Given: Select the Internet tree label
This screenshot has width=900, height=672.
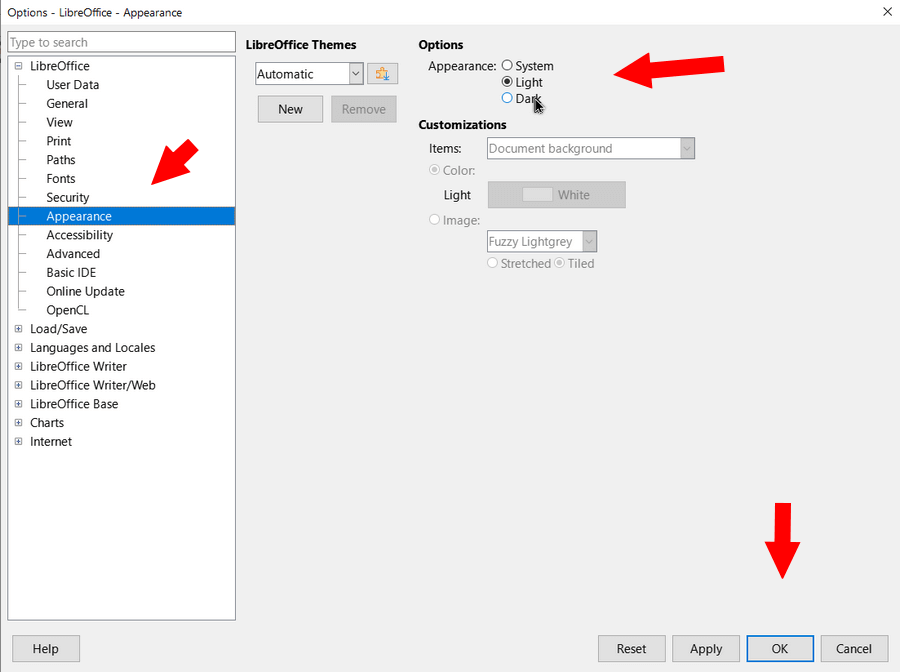Looking at the screenshot, I should pyautogui.click(x=51, y=441).
